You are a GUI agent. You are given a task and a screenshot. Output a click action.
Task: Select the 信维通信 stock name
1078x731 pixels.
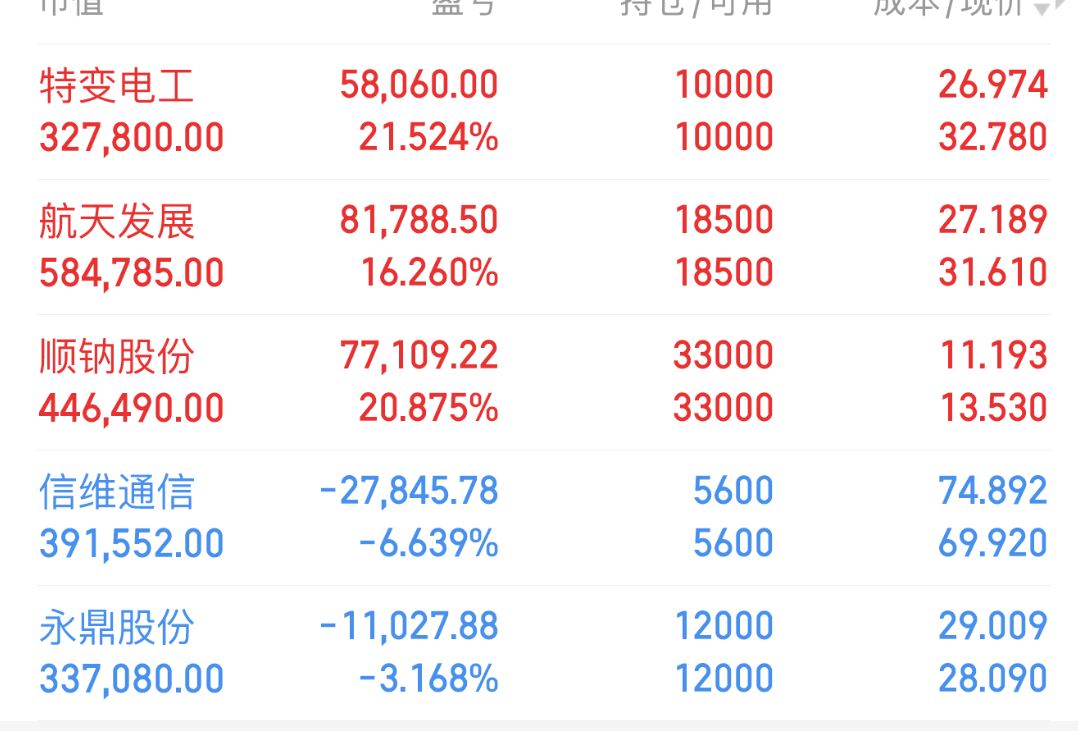click(116, 492)
